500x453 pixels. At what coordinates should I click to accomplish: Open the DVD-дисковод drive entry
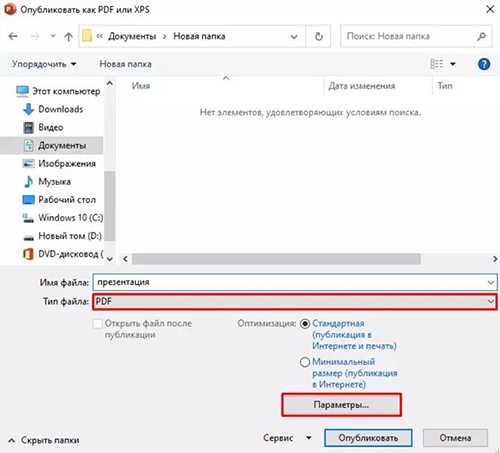pyautogui.click(x=63, y=254)
